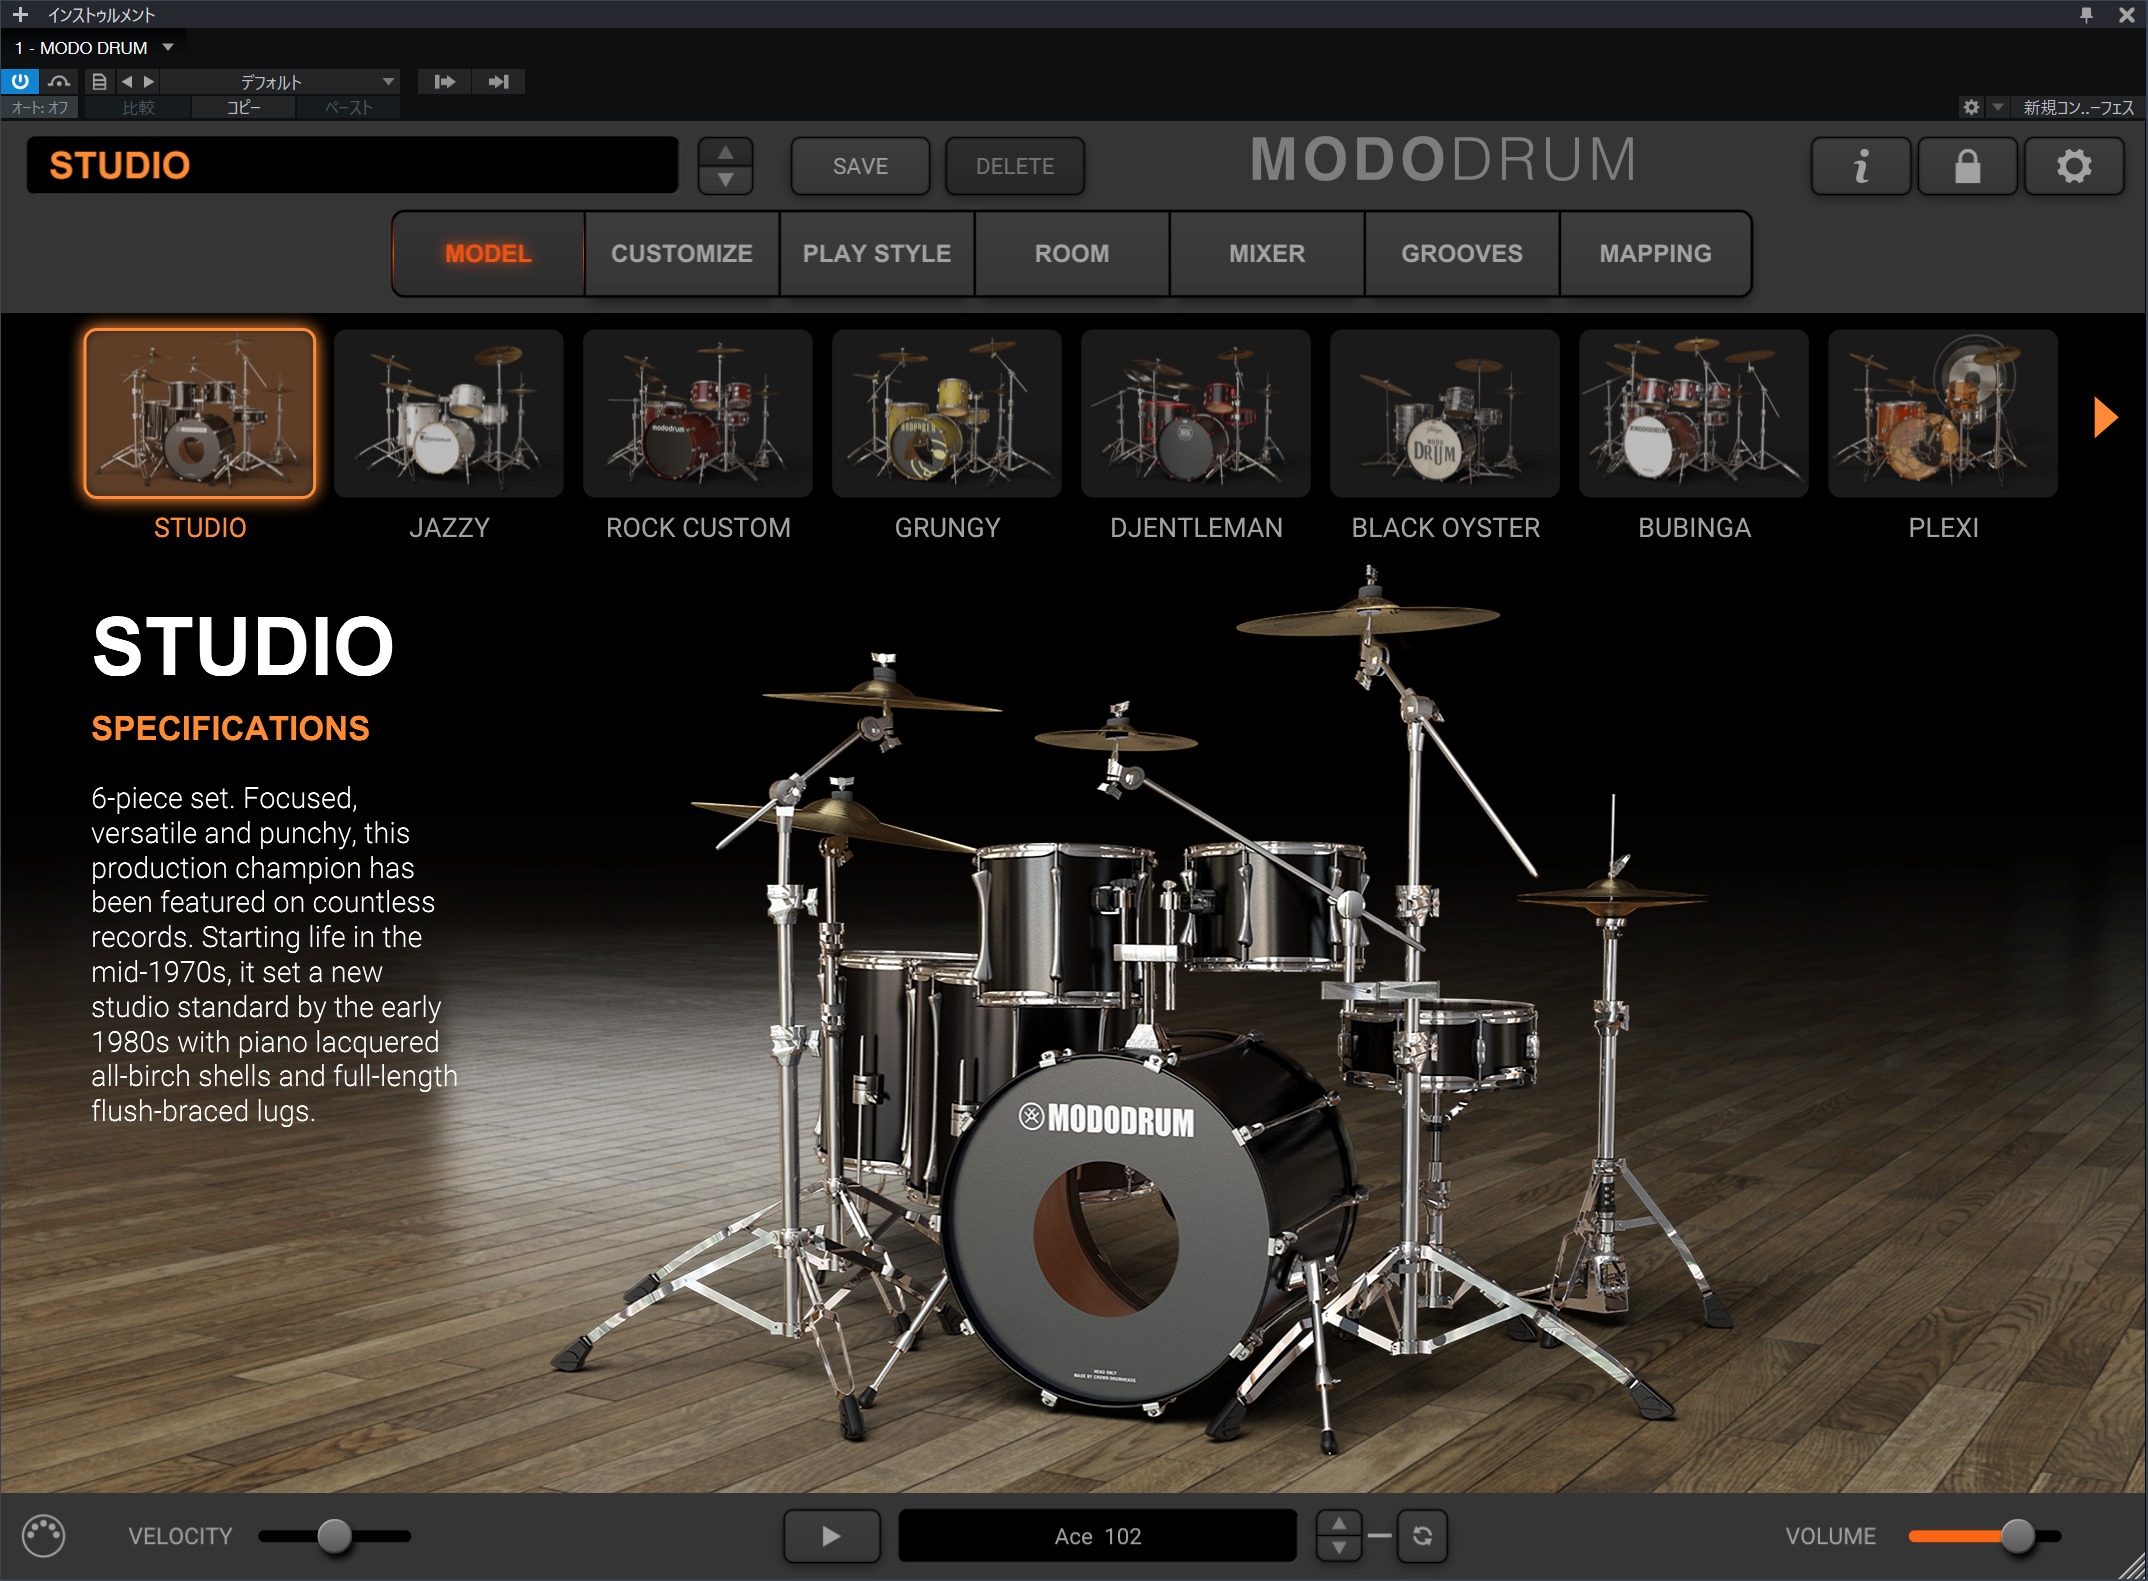
Task: Expand the small arrow next to host gear
Action: (1997, 107)
